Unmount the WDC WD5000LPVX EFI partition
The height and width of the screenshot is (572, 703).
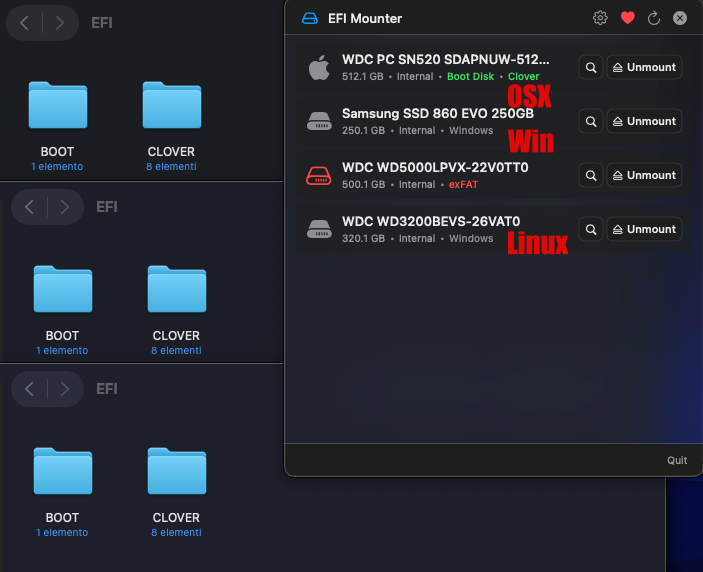[x=644, y=175]
